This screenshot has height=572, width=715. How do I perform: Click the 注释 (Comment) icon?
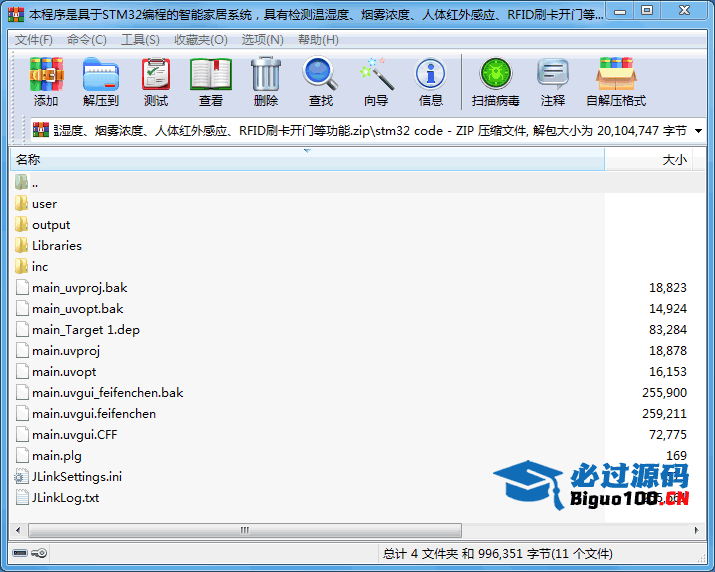(x=553, y=75)
